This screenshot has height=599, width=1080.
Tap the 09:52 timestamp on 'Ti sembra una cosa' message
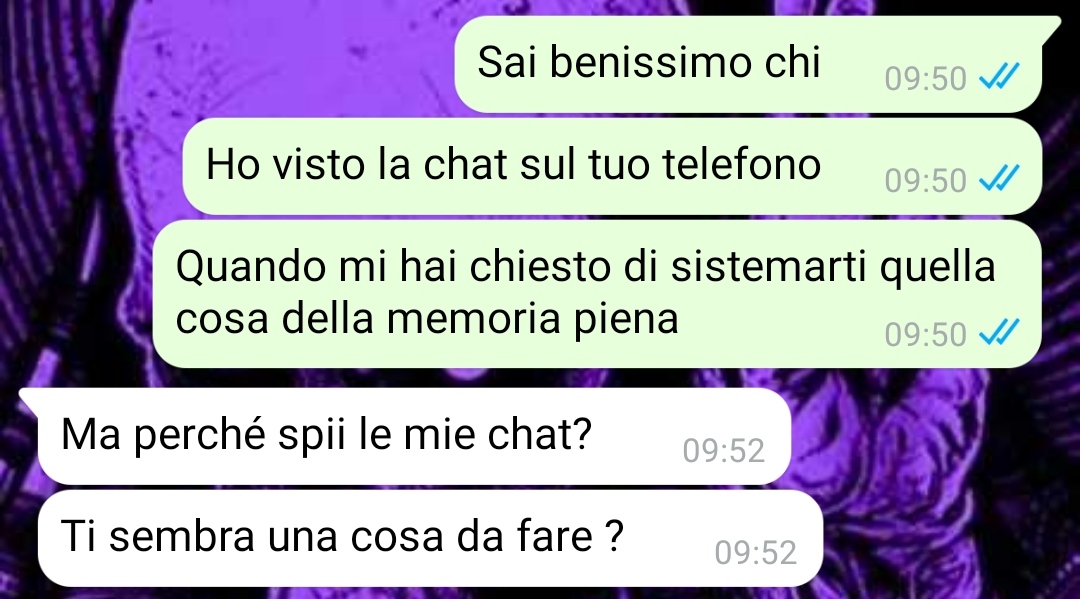[x=756, y=553]
